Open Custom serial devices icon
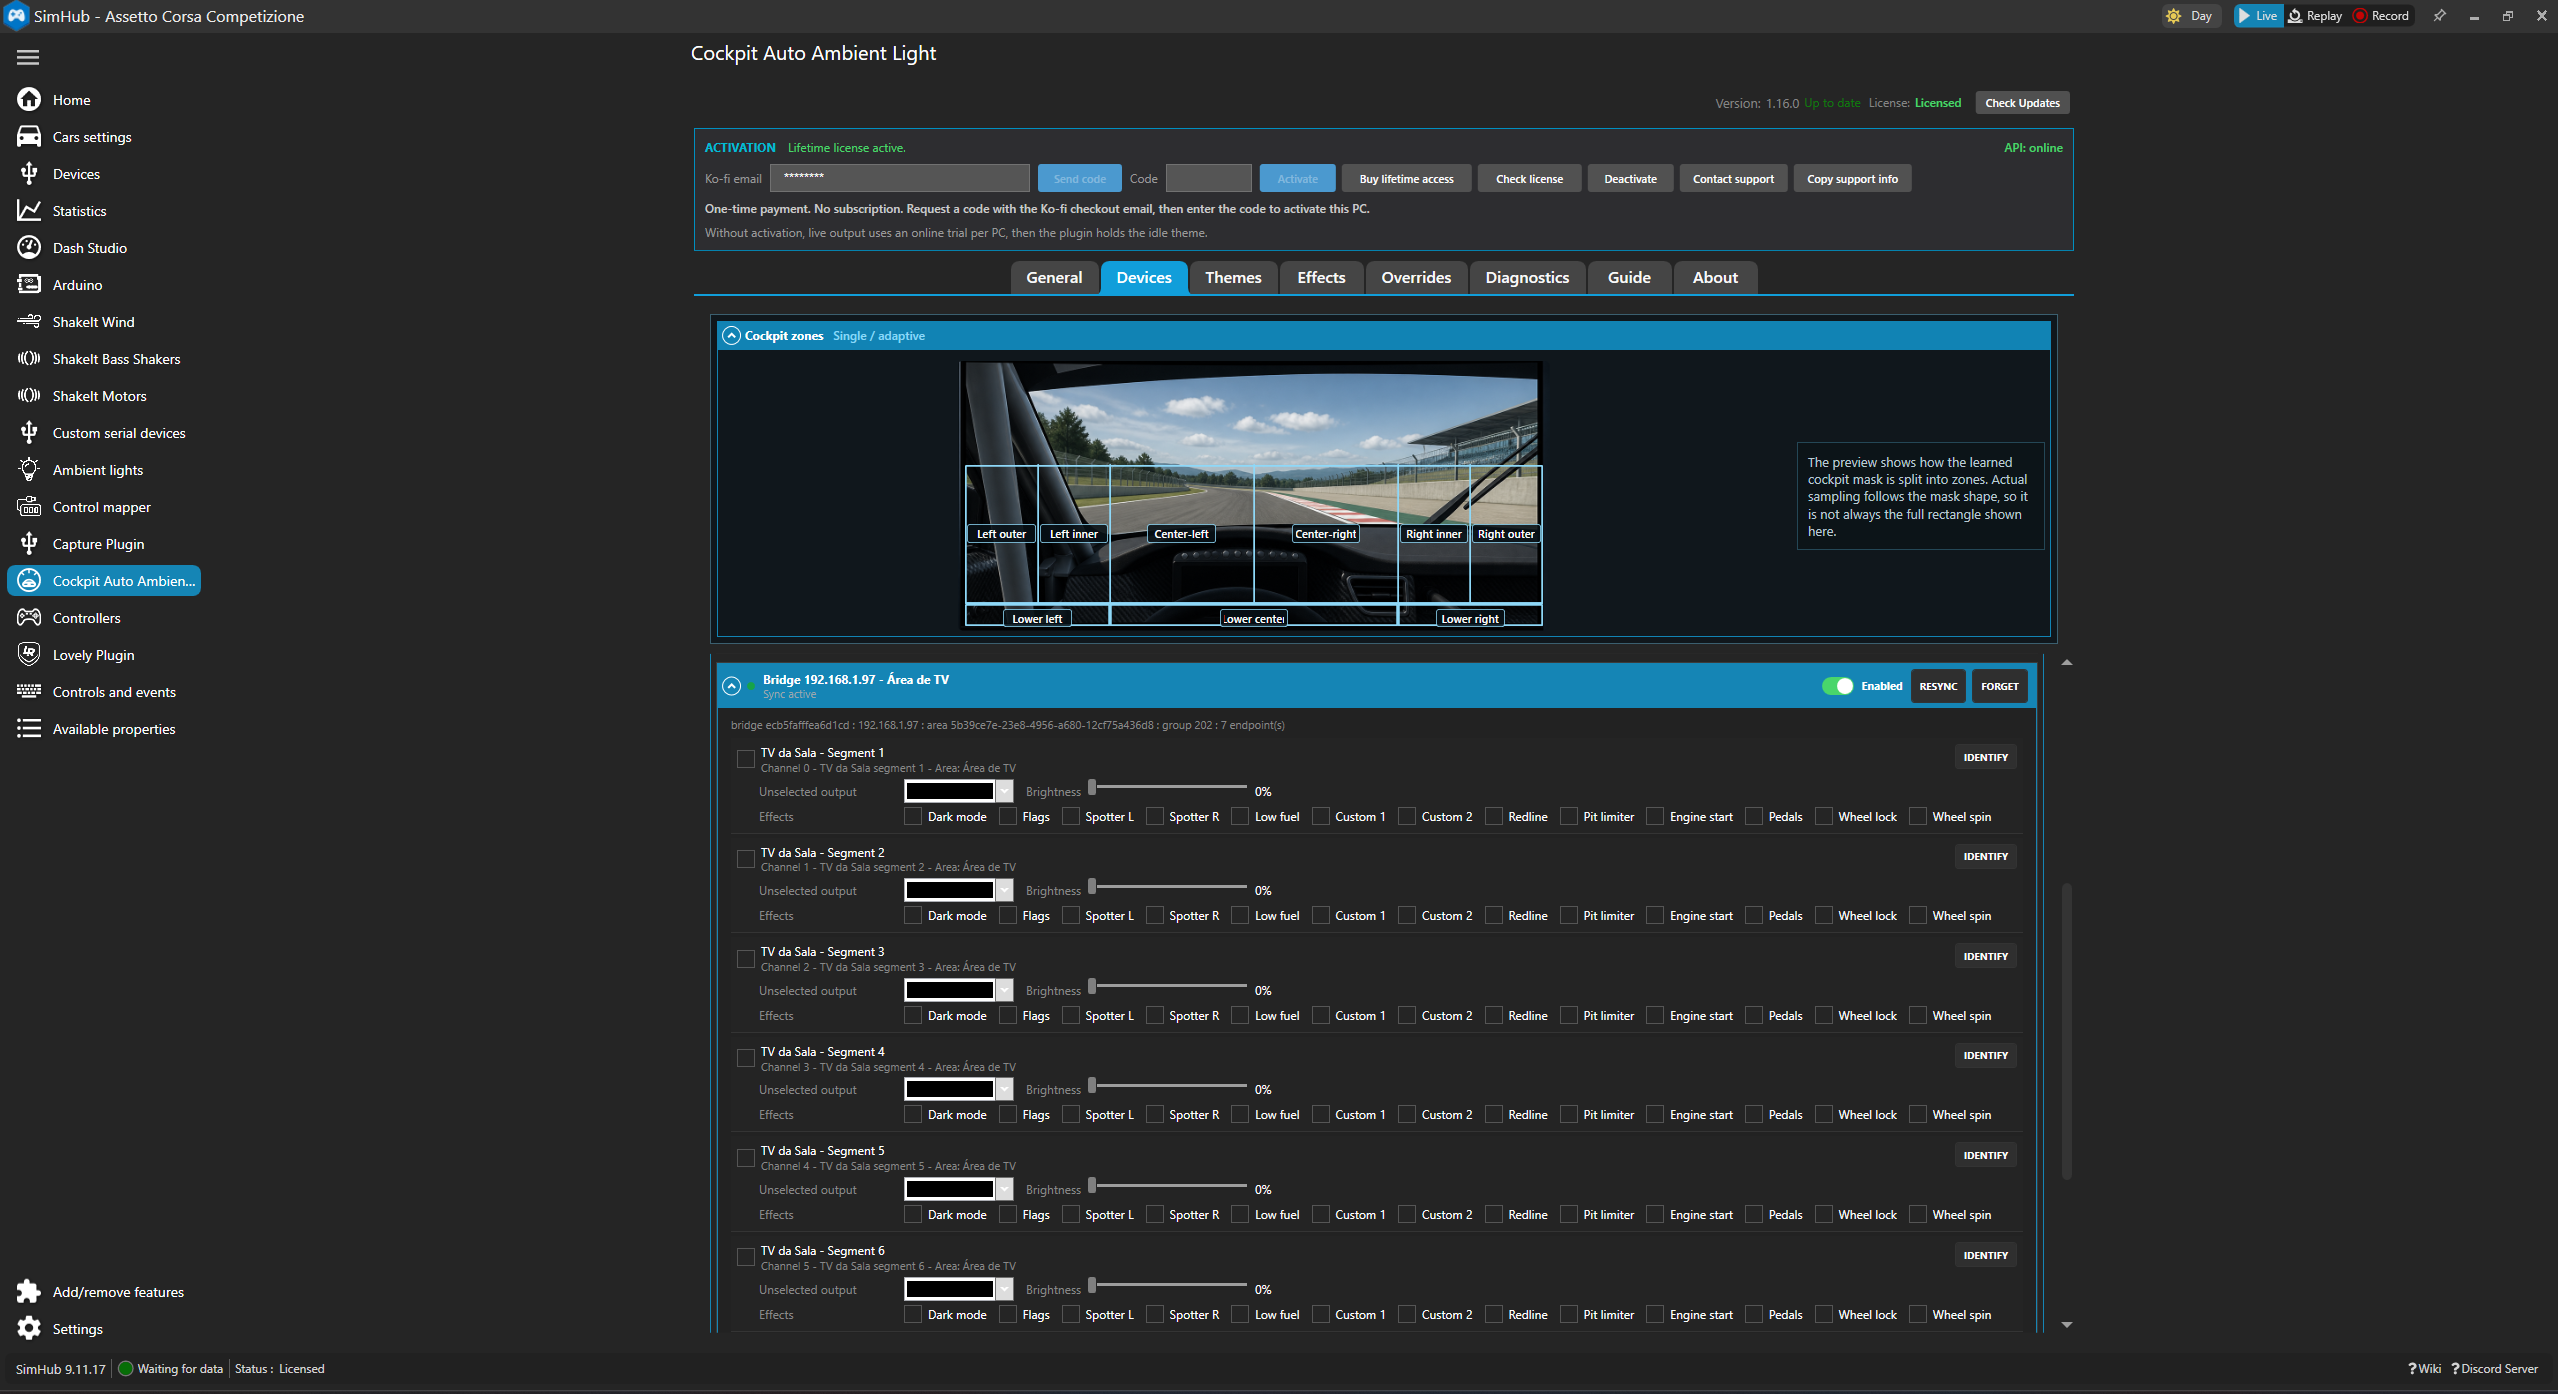Screen dimensions: 2558x1394 coord(29,432)
